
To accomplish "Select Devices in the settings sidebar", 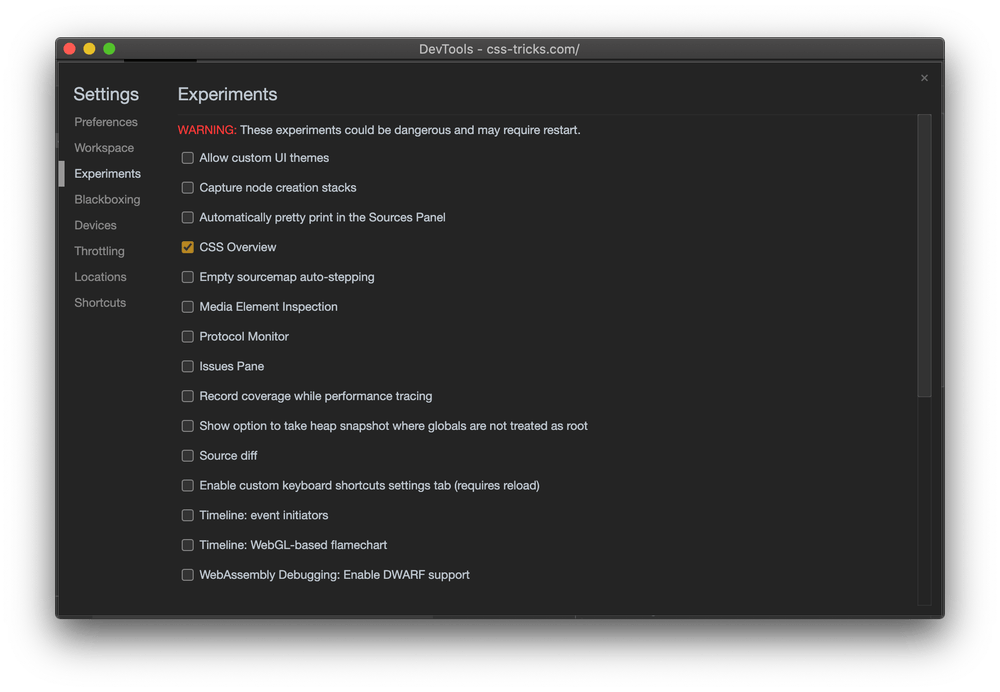I will click(95, 225).
